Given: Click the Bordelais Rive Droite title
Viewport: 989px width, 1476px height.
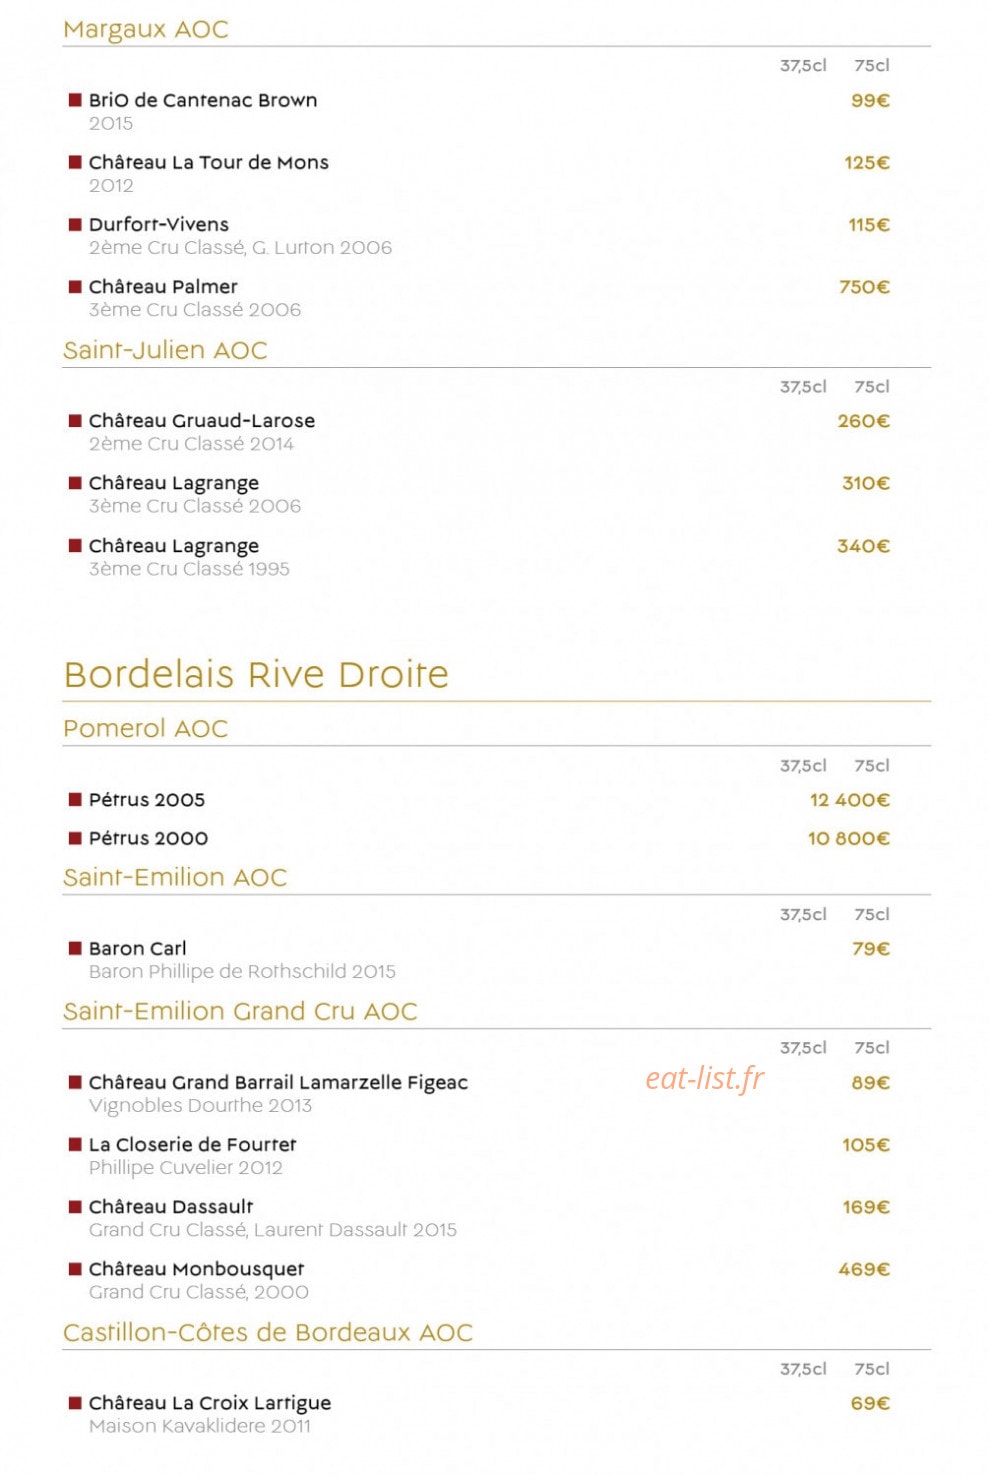Looking at the screenshot, I should pos(256,674).
